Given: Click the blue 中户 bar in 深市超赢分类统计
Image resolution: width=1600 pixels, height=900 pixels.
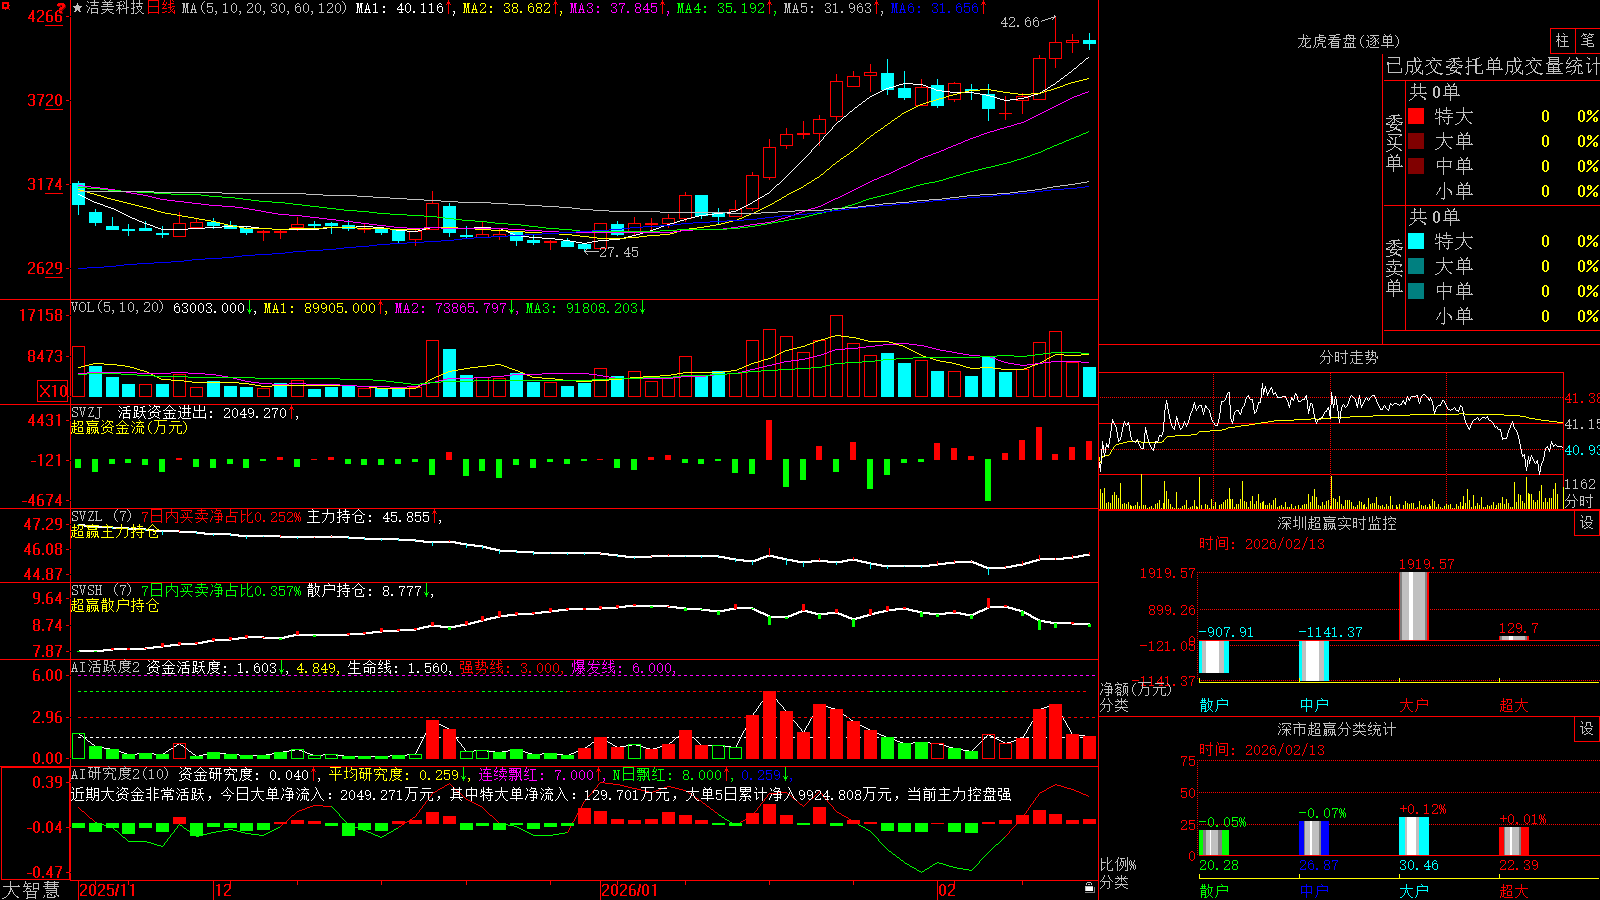Looking at the screenshot, I should pos(1314,838).
